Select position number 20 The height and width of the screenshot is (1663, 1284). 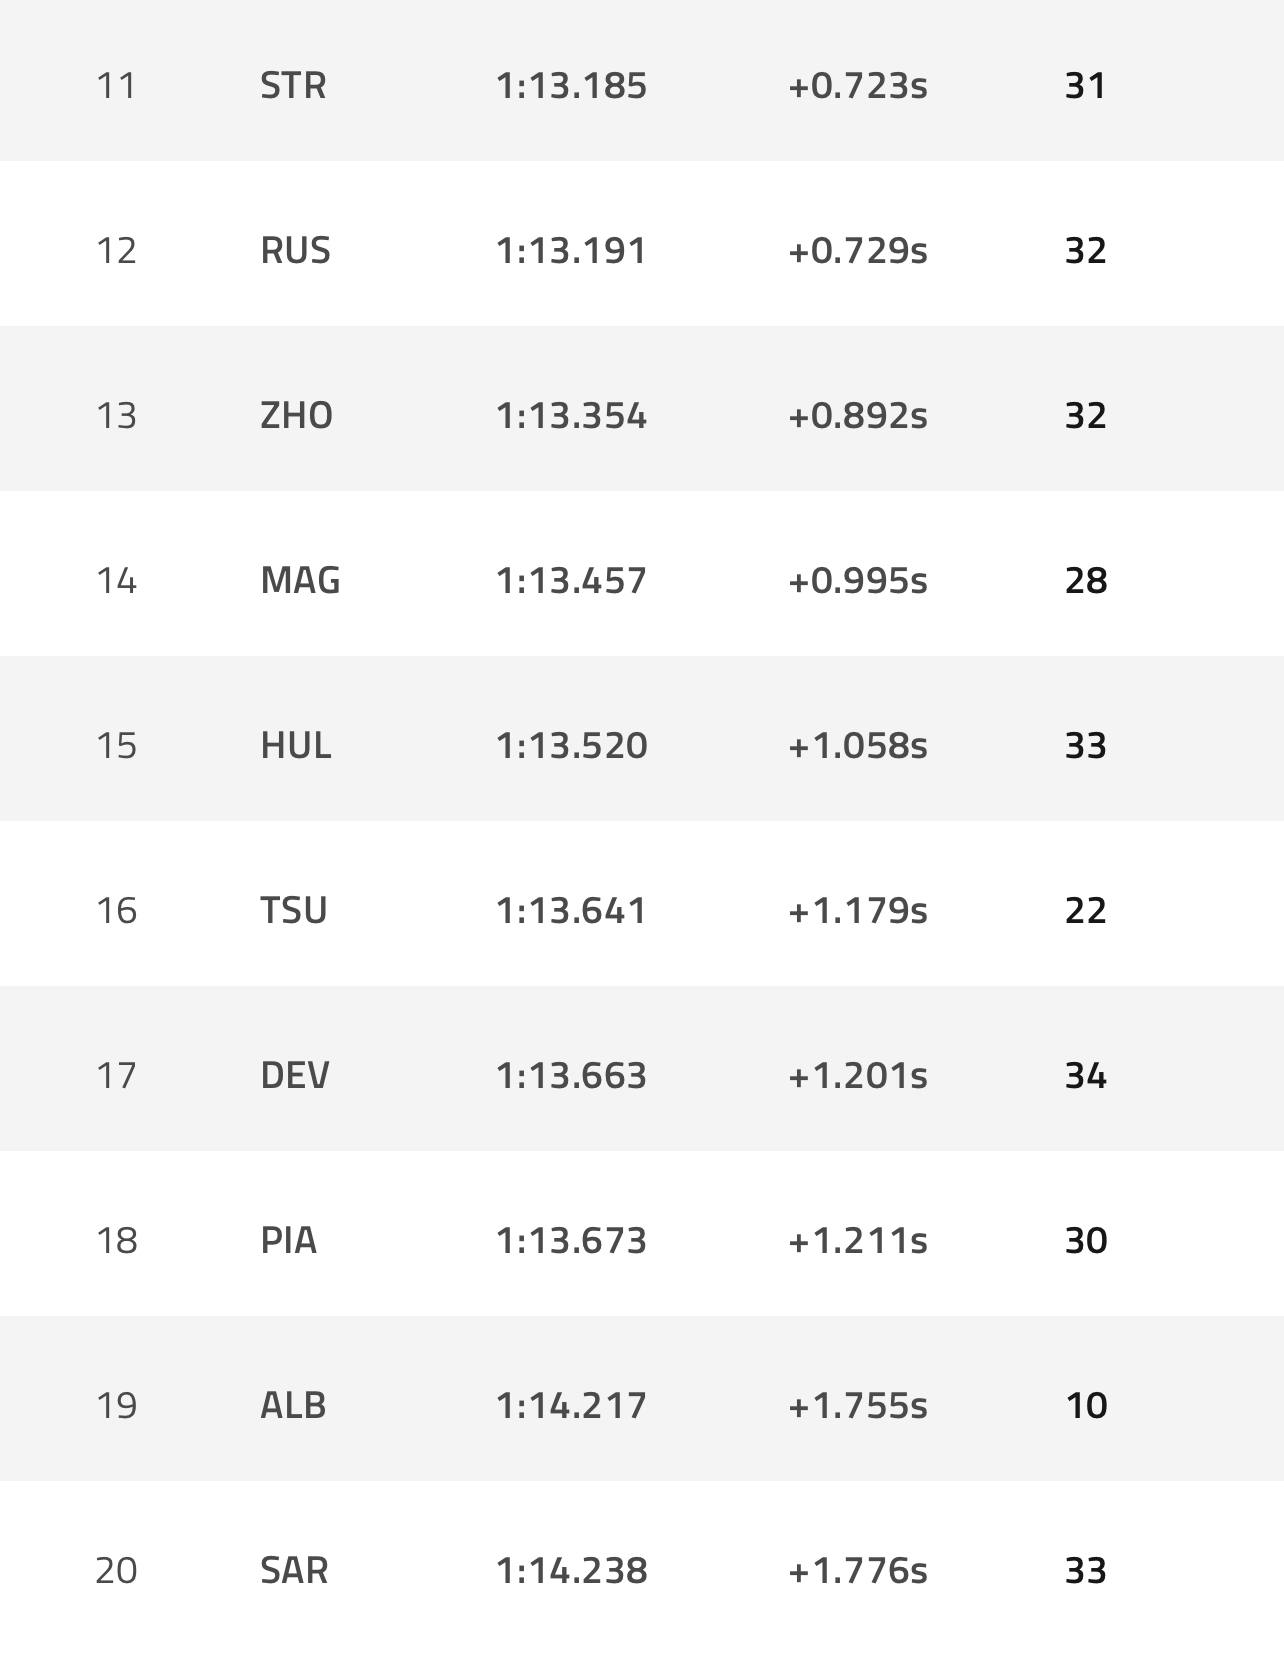(116, 1571)
